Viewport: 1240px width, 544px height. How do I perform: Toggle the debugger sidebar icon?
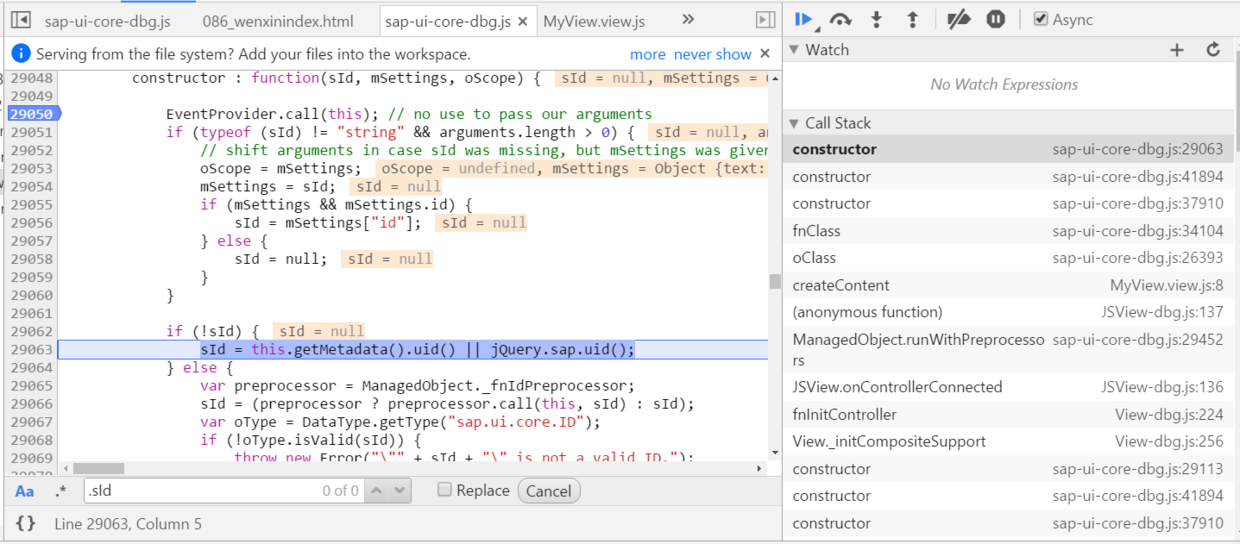[x=765, y=20]
